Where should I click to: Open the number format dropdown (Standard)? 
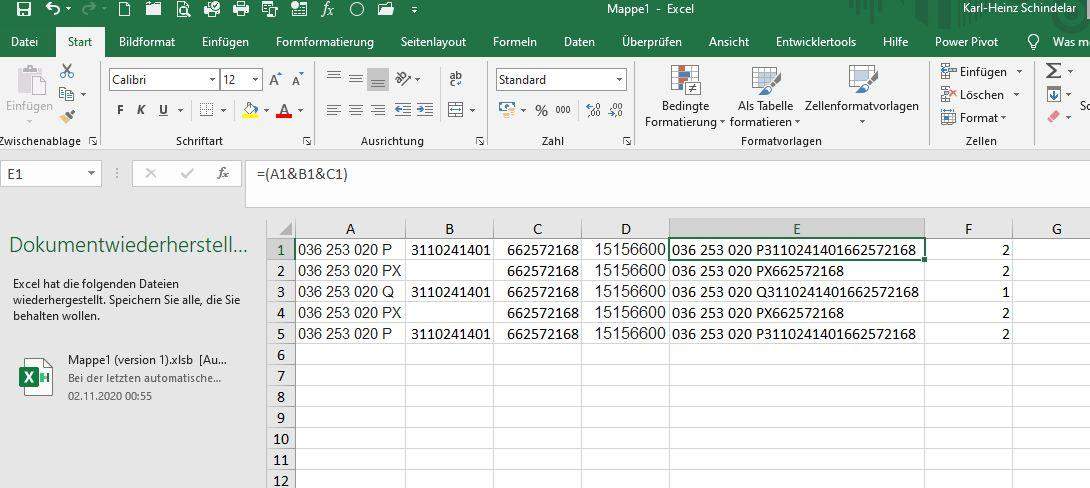point(619,80)
